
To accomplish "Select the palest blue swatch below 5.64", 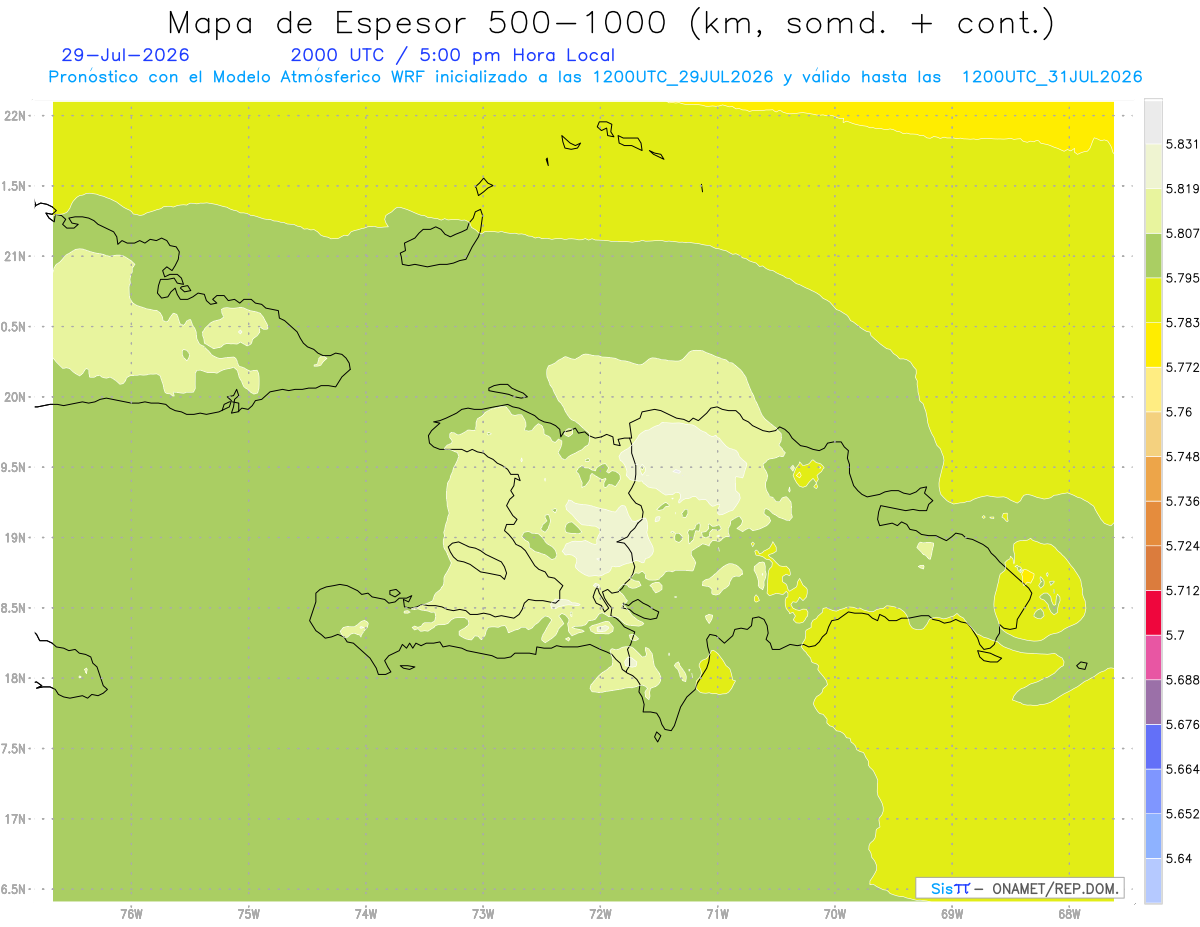I will (x=1153, y=880).
